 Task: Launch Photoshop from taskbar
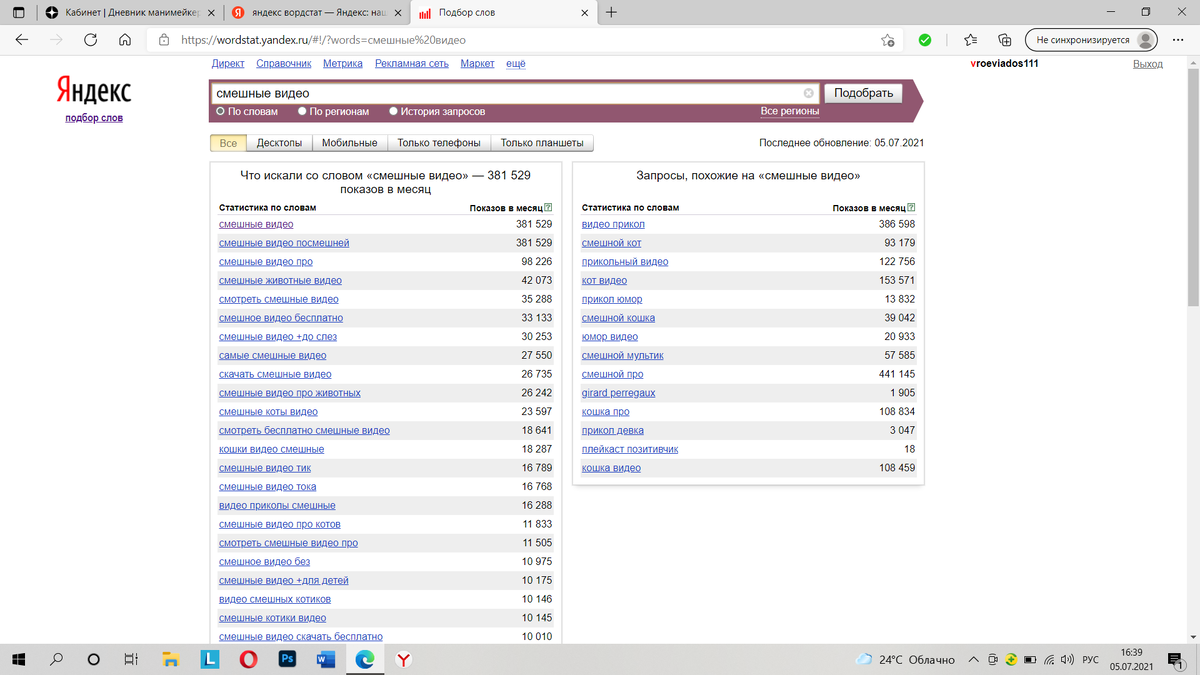[x=287, y=660]
